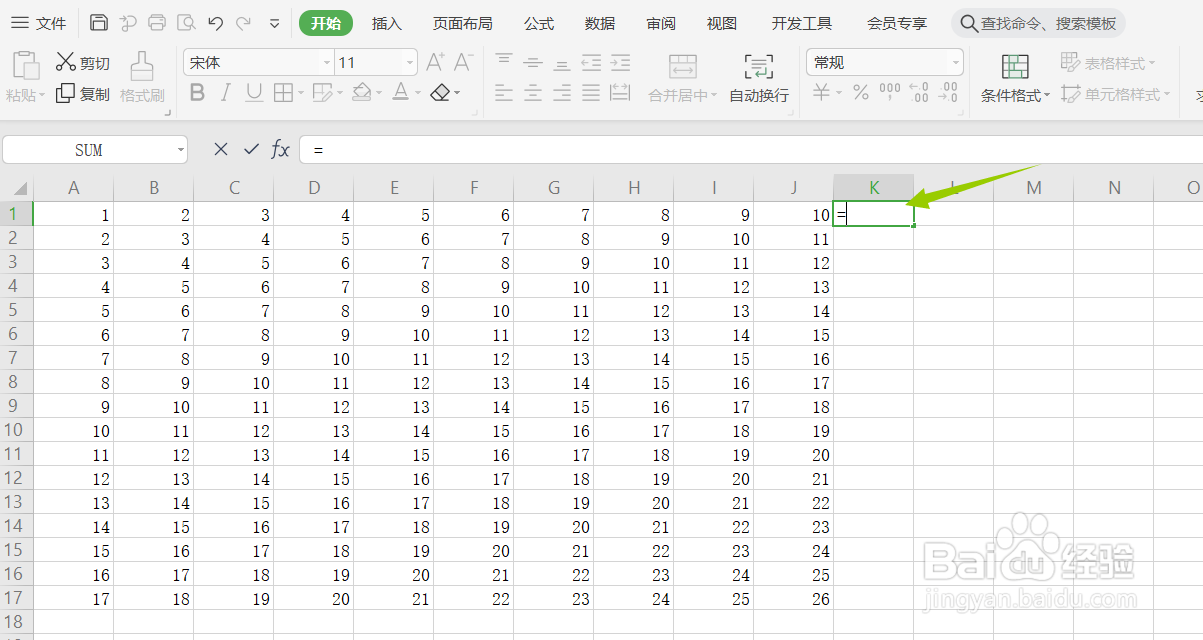Apply bold formatting with the B icon
Image resolution: width=1203 pixels, height=640 pixels.
coord(197,92)
